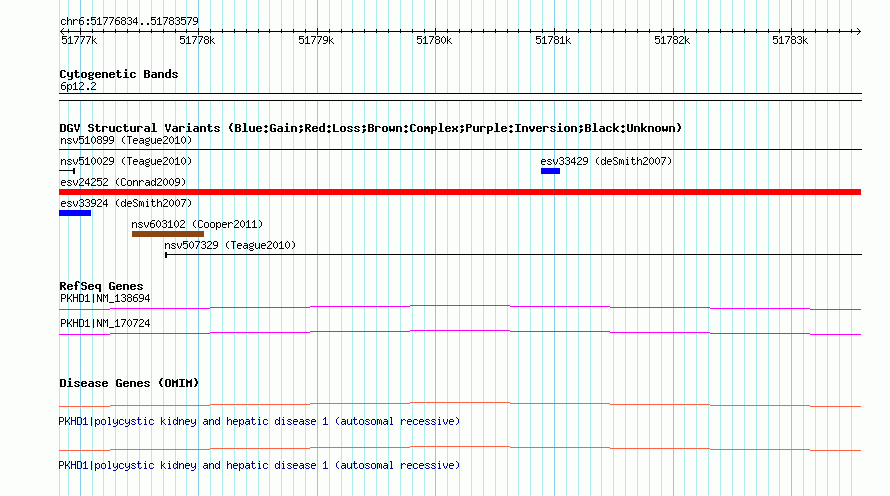Click the blue esv33429 gain bar
Image resolution: width=890 pixels, height=496 pixels.
tap(551, 171)
